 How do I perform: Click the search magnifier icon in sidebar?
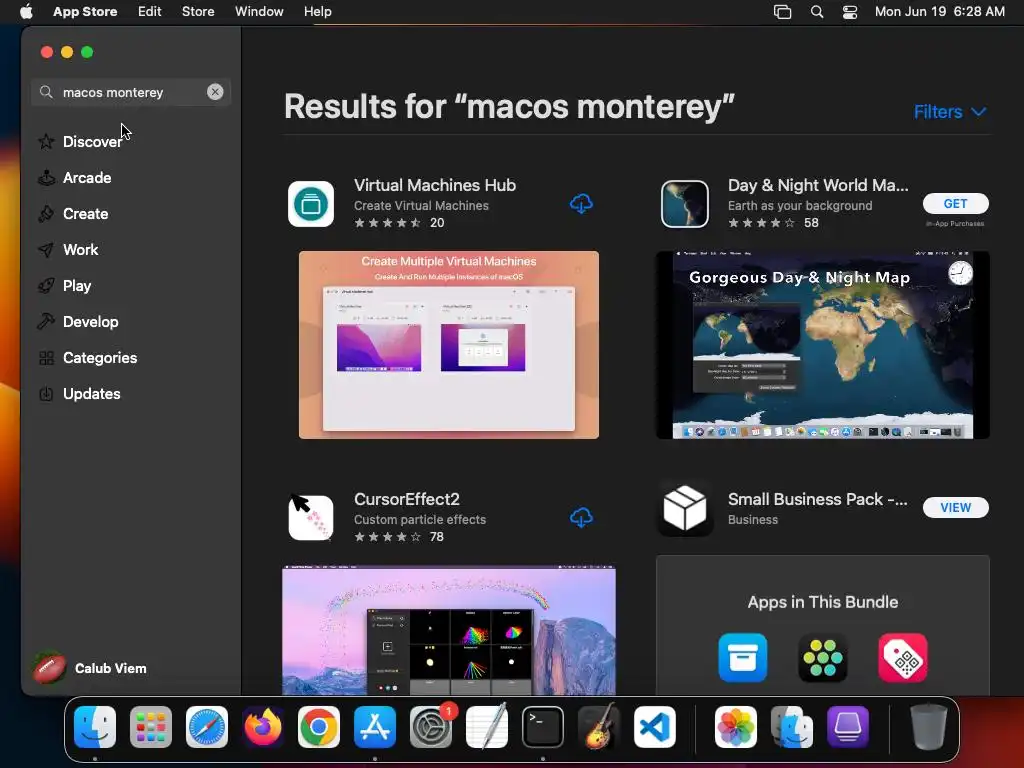(46, 92)
